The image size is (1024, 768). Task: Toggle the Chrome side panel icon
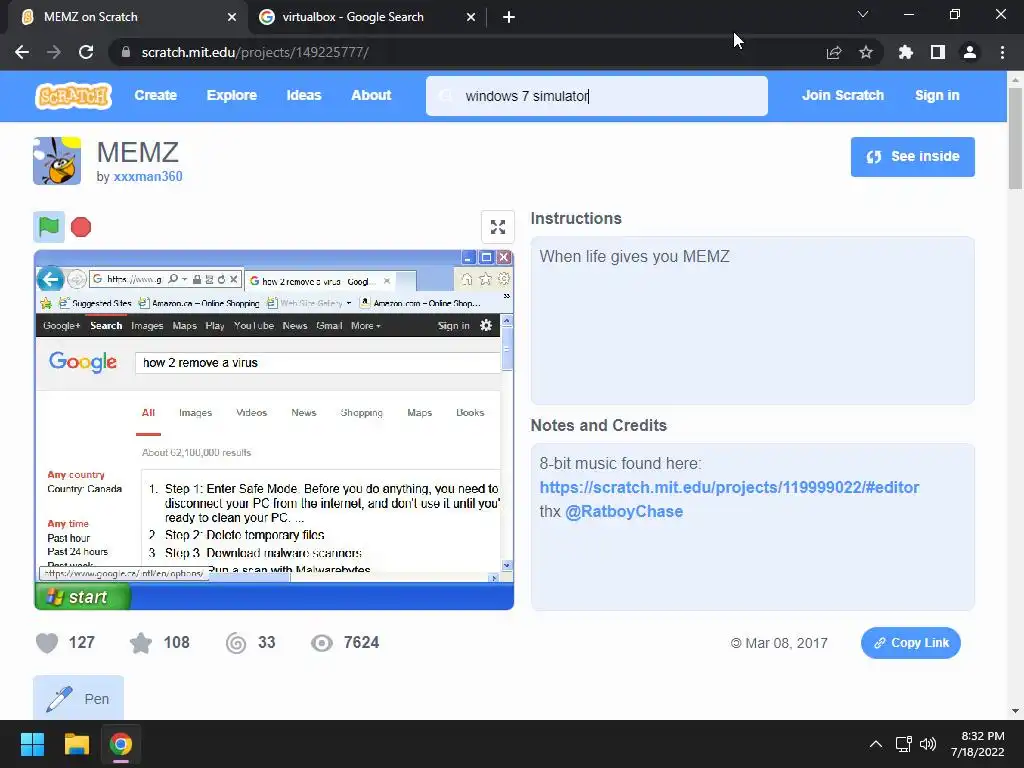938,52
